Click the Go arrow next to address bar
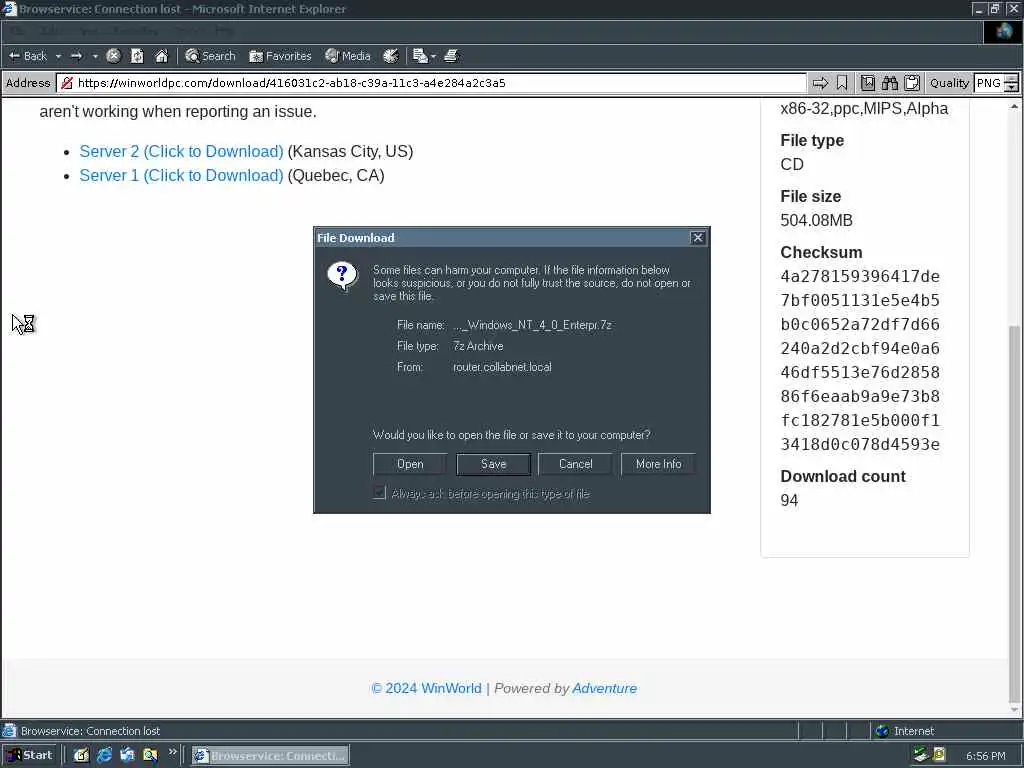This screenshot has height=768, width=1024. 820,83
